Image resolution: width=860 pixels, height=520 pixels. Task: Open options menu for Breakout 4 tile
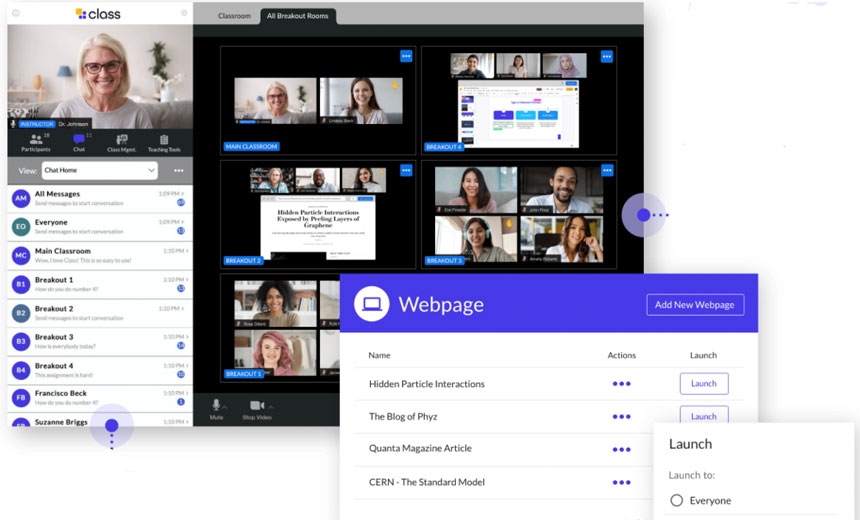click(x=607, y=56)
